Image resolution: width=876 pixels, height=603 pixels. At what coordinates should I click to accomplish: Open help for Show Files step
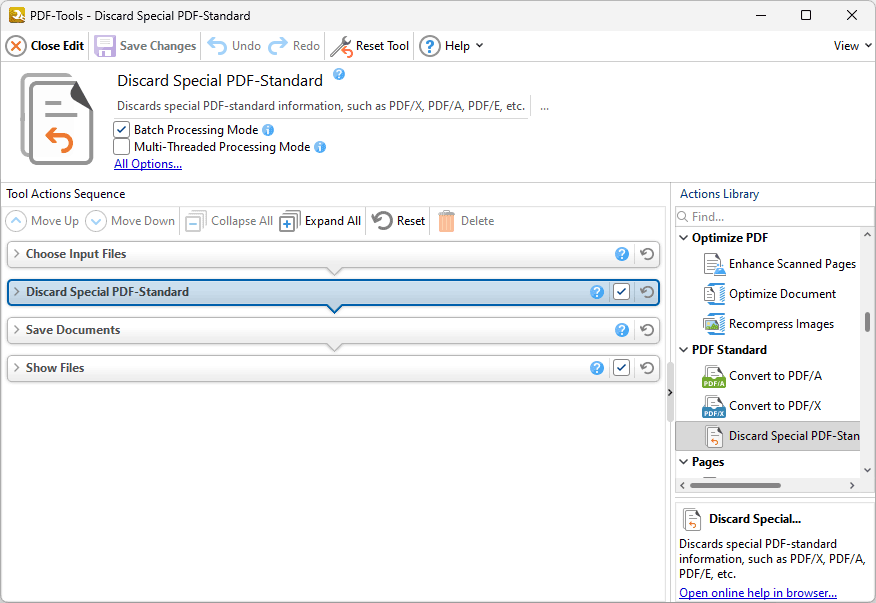coord(597,368)
